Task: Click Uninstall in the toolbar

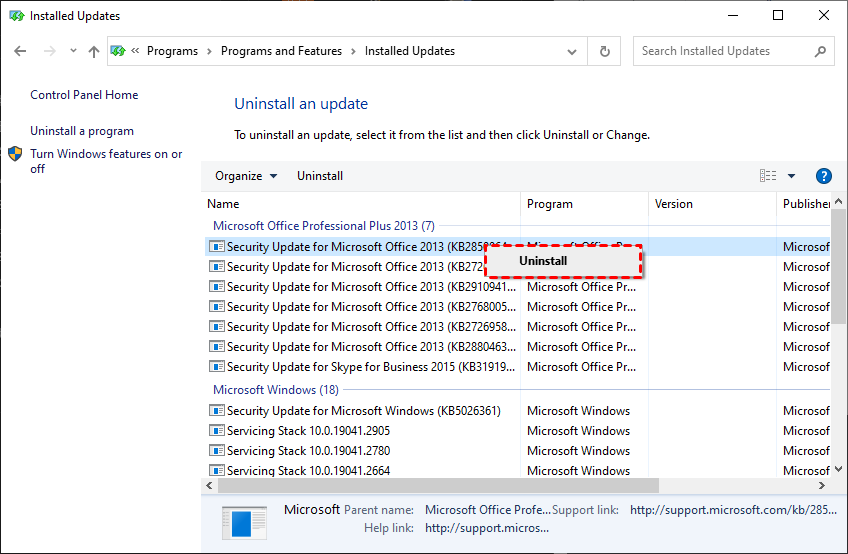Action: coord(320,176)
